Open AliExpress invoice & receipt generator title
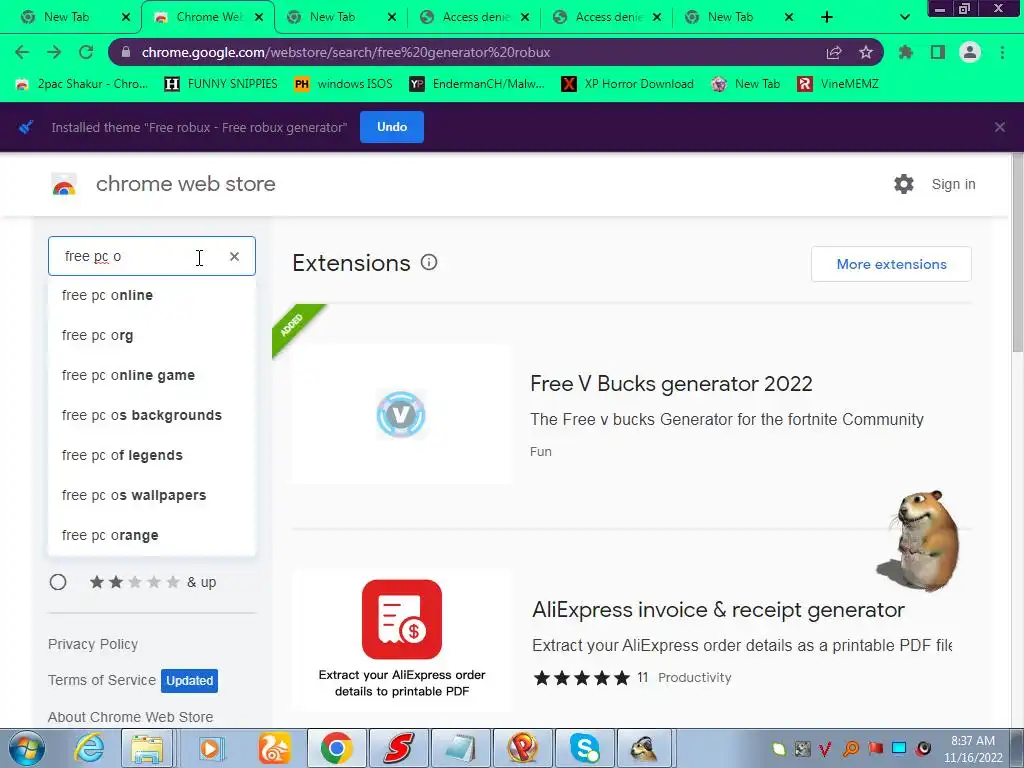Viewport: 1024px width, 768px height. pyautogui.click(x=718, y=609)
